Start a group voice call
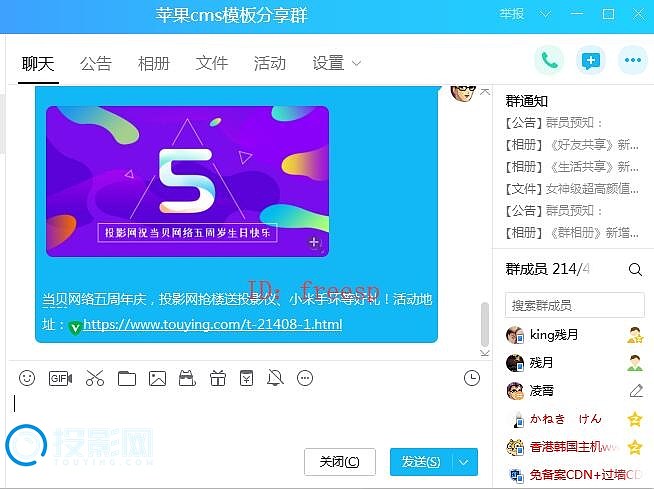This screenshot has width=654, height=489. pos(549,60)
